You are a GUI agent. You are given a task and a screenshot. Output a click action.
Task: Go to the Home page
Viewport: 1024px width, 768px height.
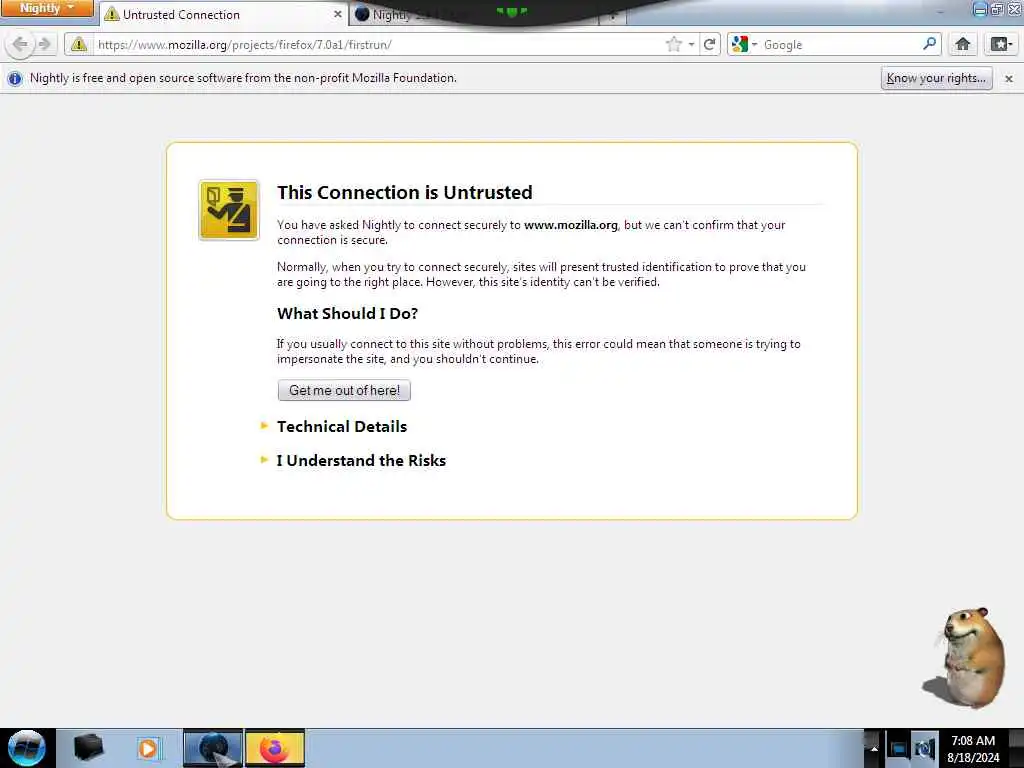point(963,44)
